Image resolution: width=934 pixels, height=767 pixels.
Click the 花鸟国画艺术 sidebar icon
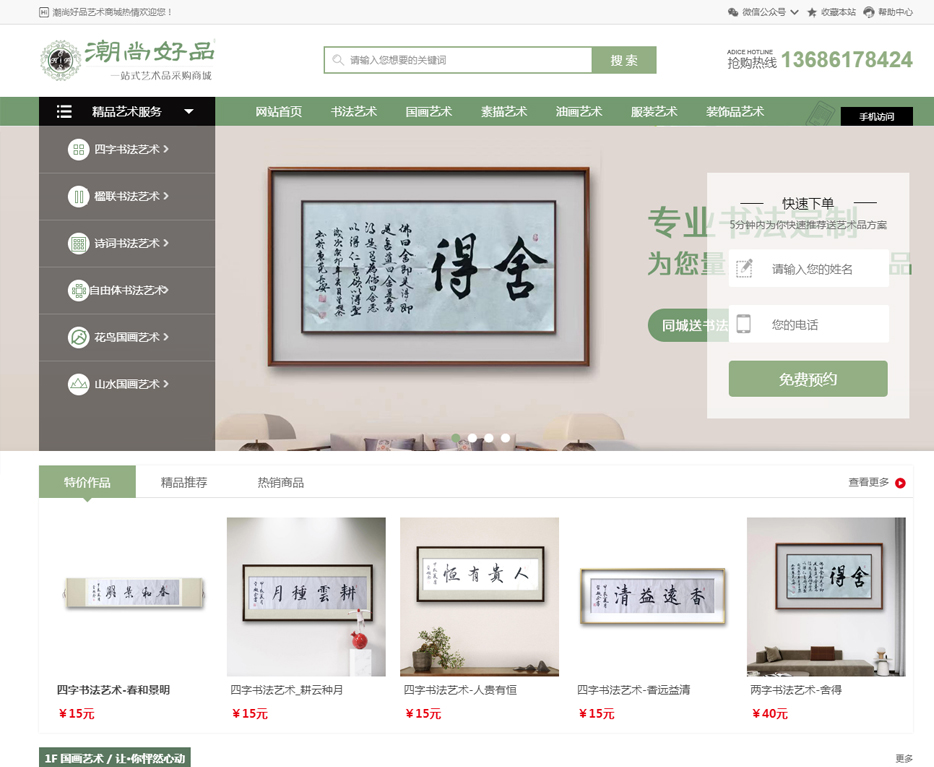point(78,338)
